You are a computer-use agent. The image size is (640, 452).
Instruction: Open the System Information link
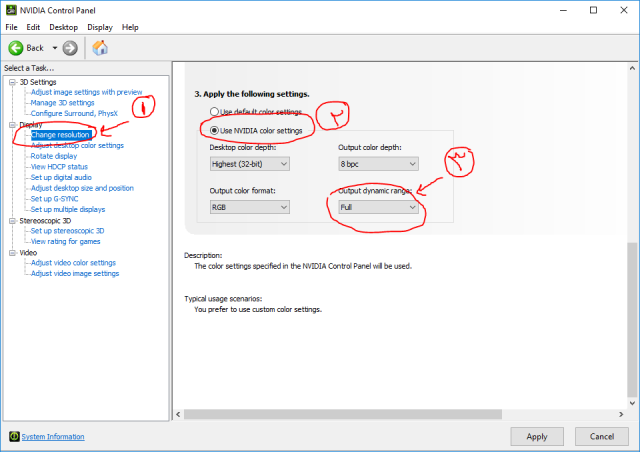coord(53,436)
